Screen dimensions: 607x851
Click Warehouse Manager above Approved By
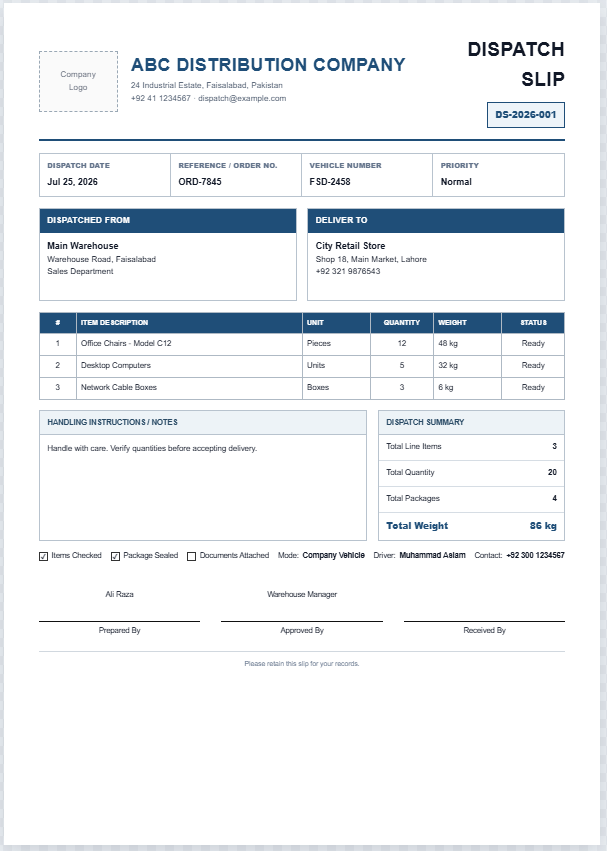coord(302,595)
